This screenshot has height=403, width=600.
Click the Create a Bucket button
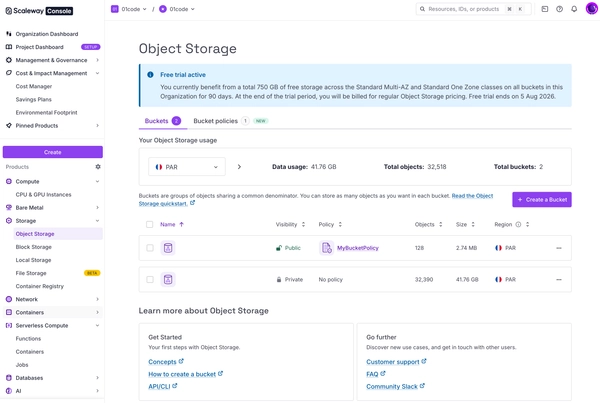click(542, 199)
